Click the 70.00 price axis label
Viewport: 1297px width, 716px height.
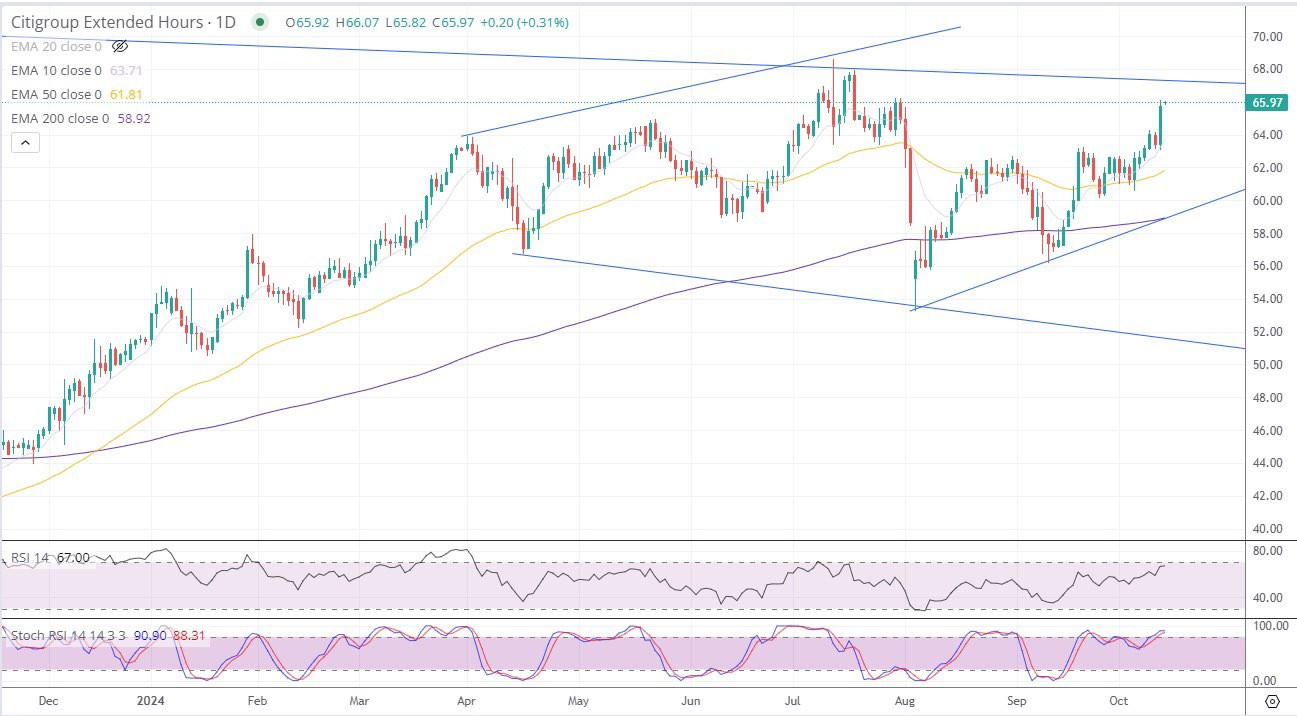[x=1267, y=37]
